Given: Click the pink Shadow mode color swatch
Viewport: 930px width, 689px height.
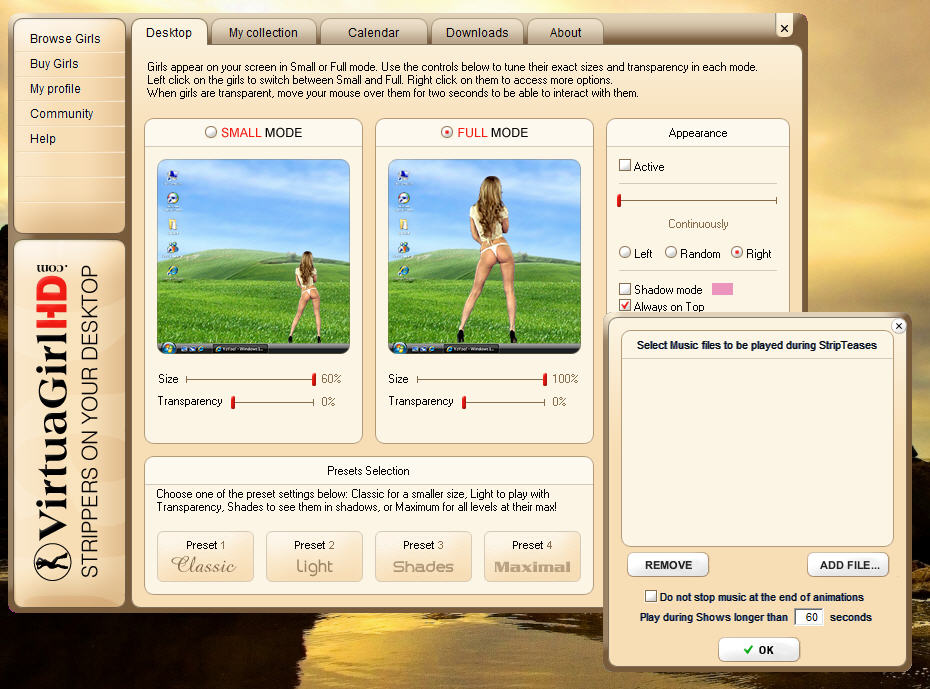Looking at the screenshot, I should (721, 289).
